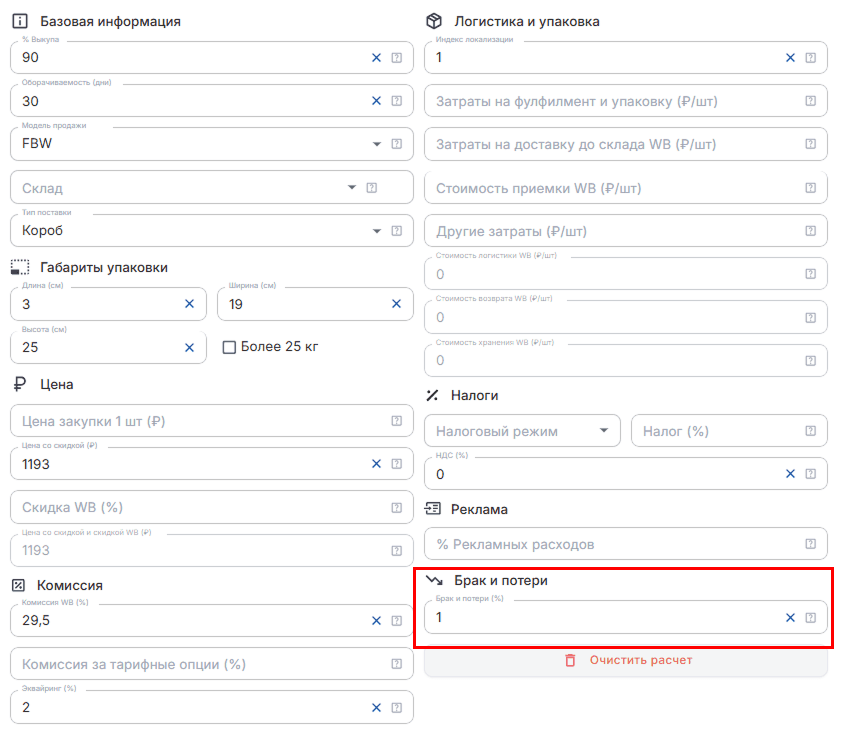Screen dimensions: 842x730
Task: Clear the Индекс локализации value
Action: 790,57
